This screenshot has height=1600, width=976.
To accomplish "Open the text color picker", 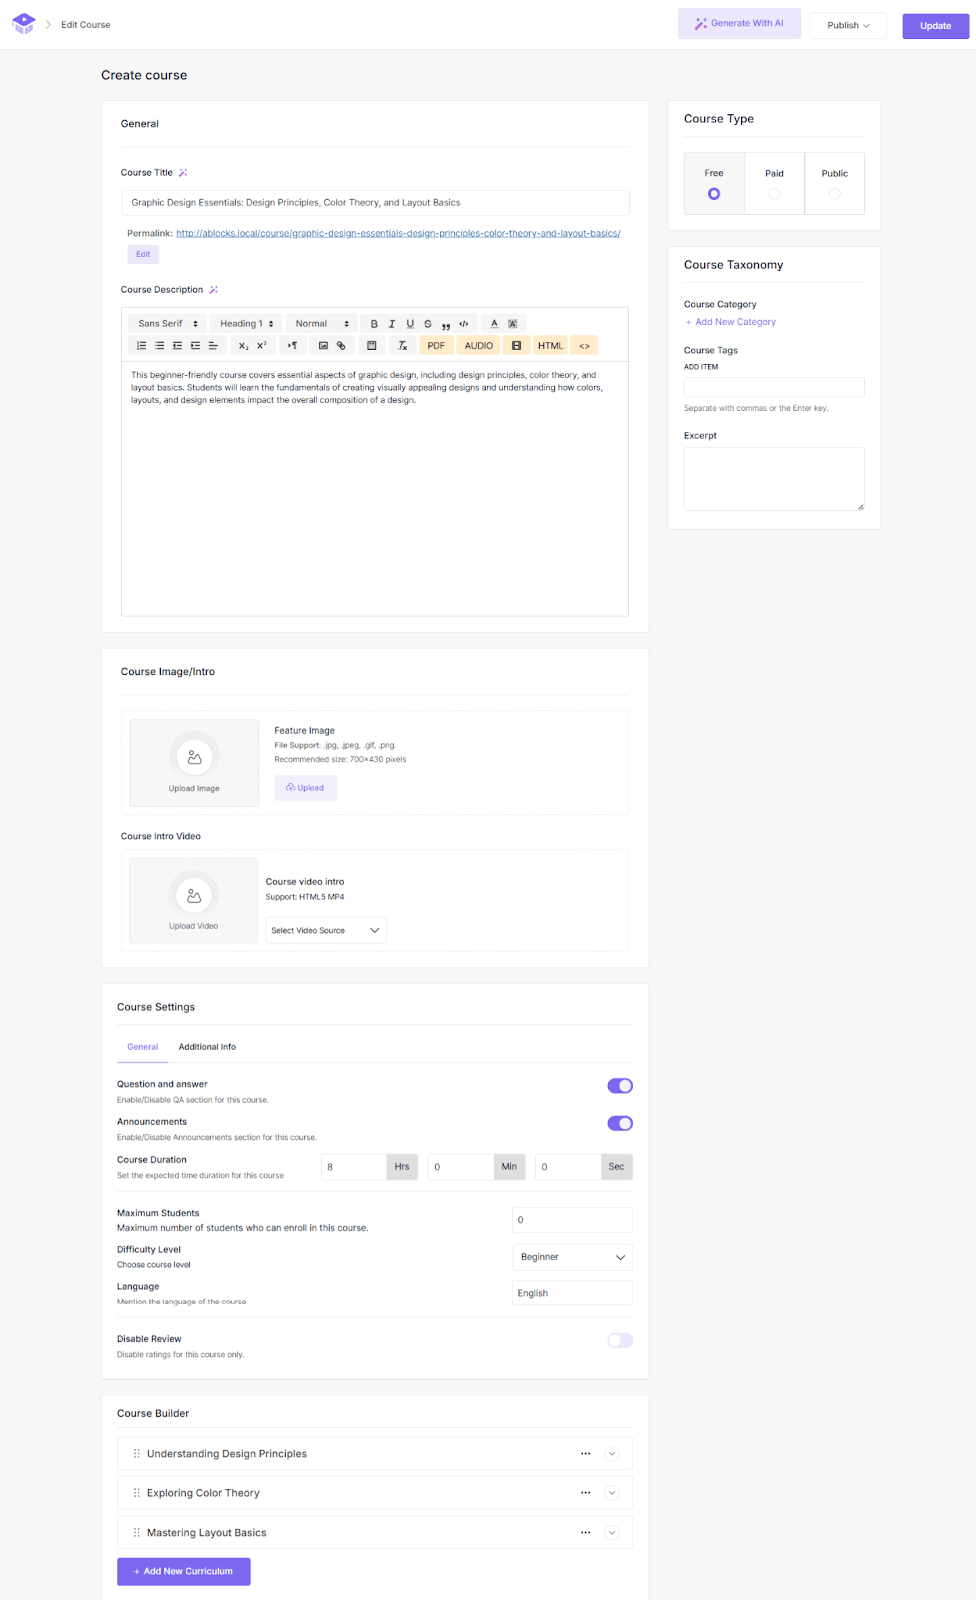I will tap(494, 324).
